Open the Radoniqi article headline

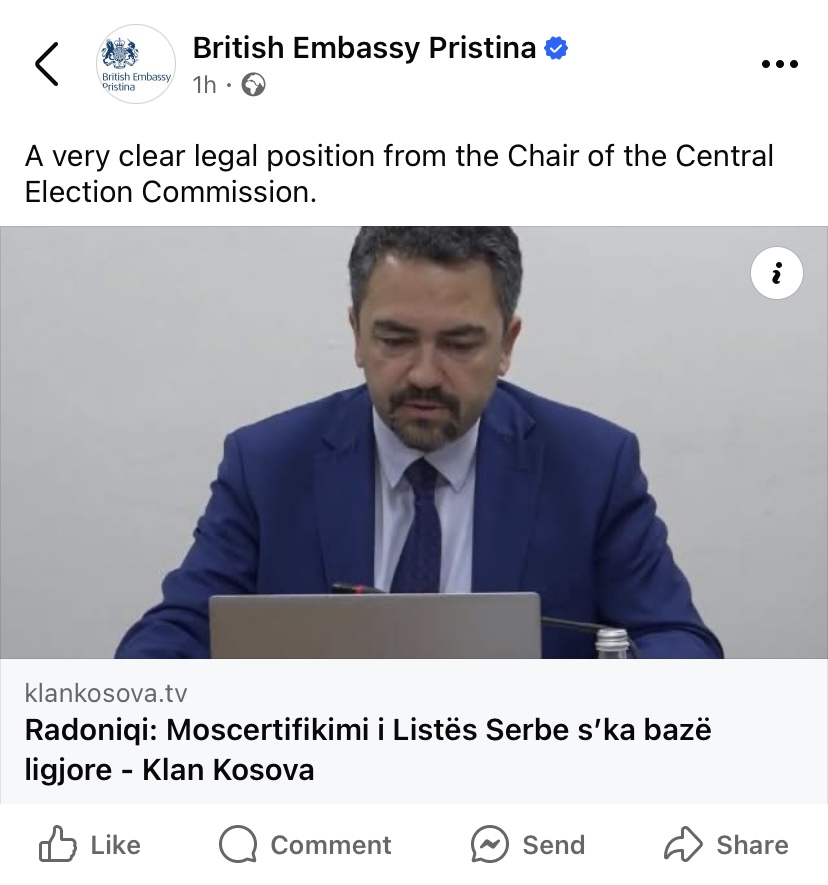click(x=368, y=749)
